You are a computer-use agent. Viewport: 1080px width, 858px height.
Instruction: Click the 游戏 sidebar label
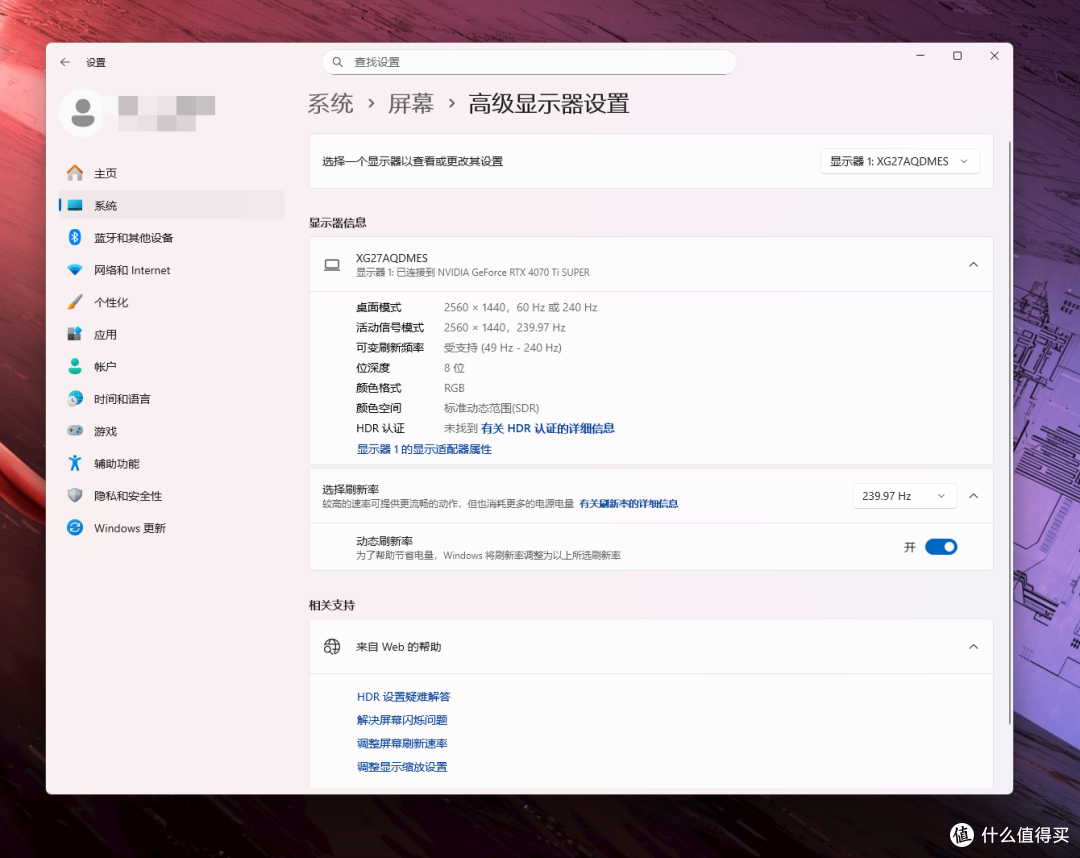click(x=105, y=431)
